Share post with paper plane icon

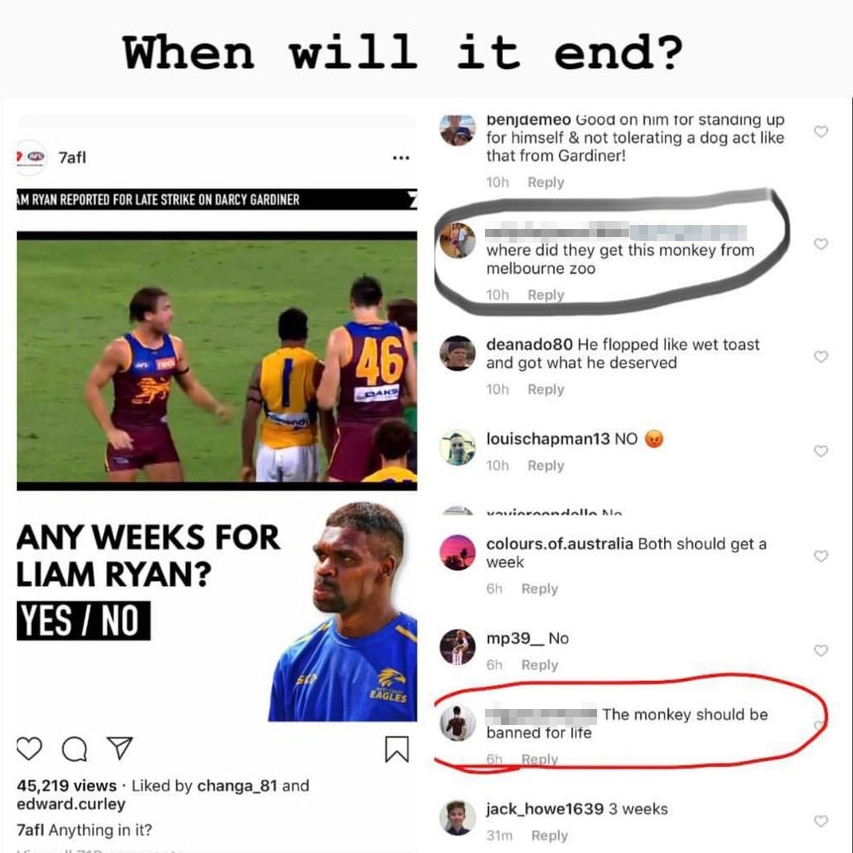(120, 748)
